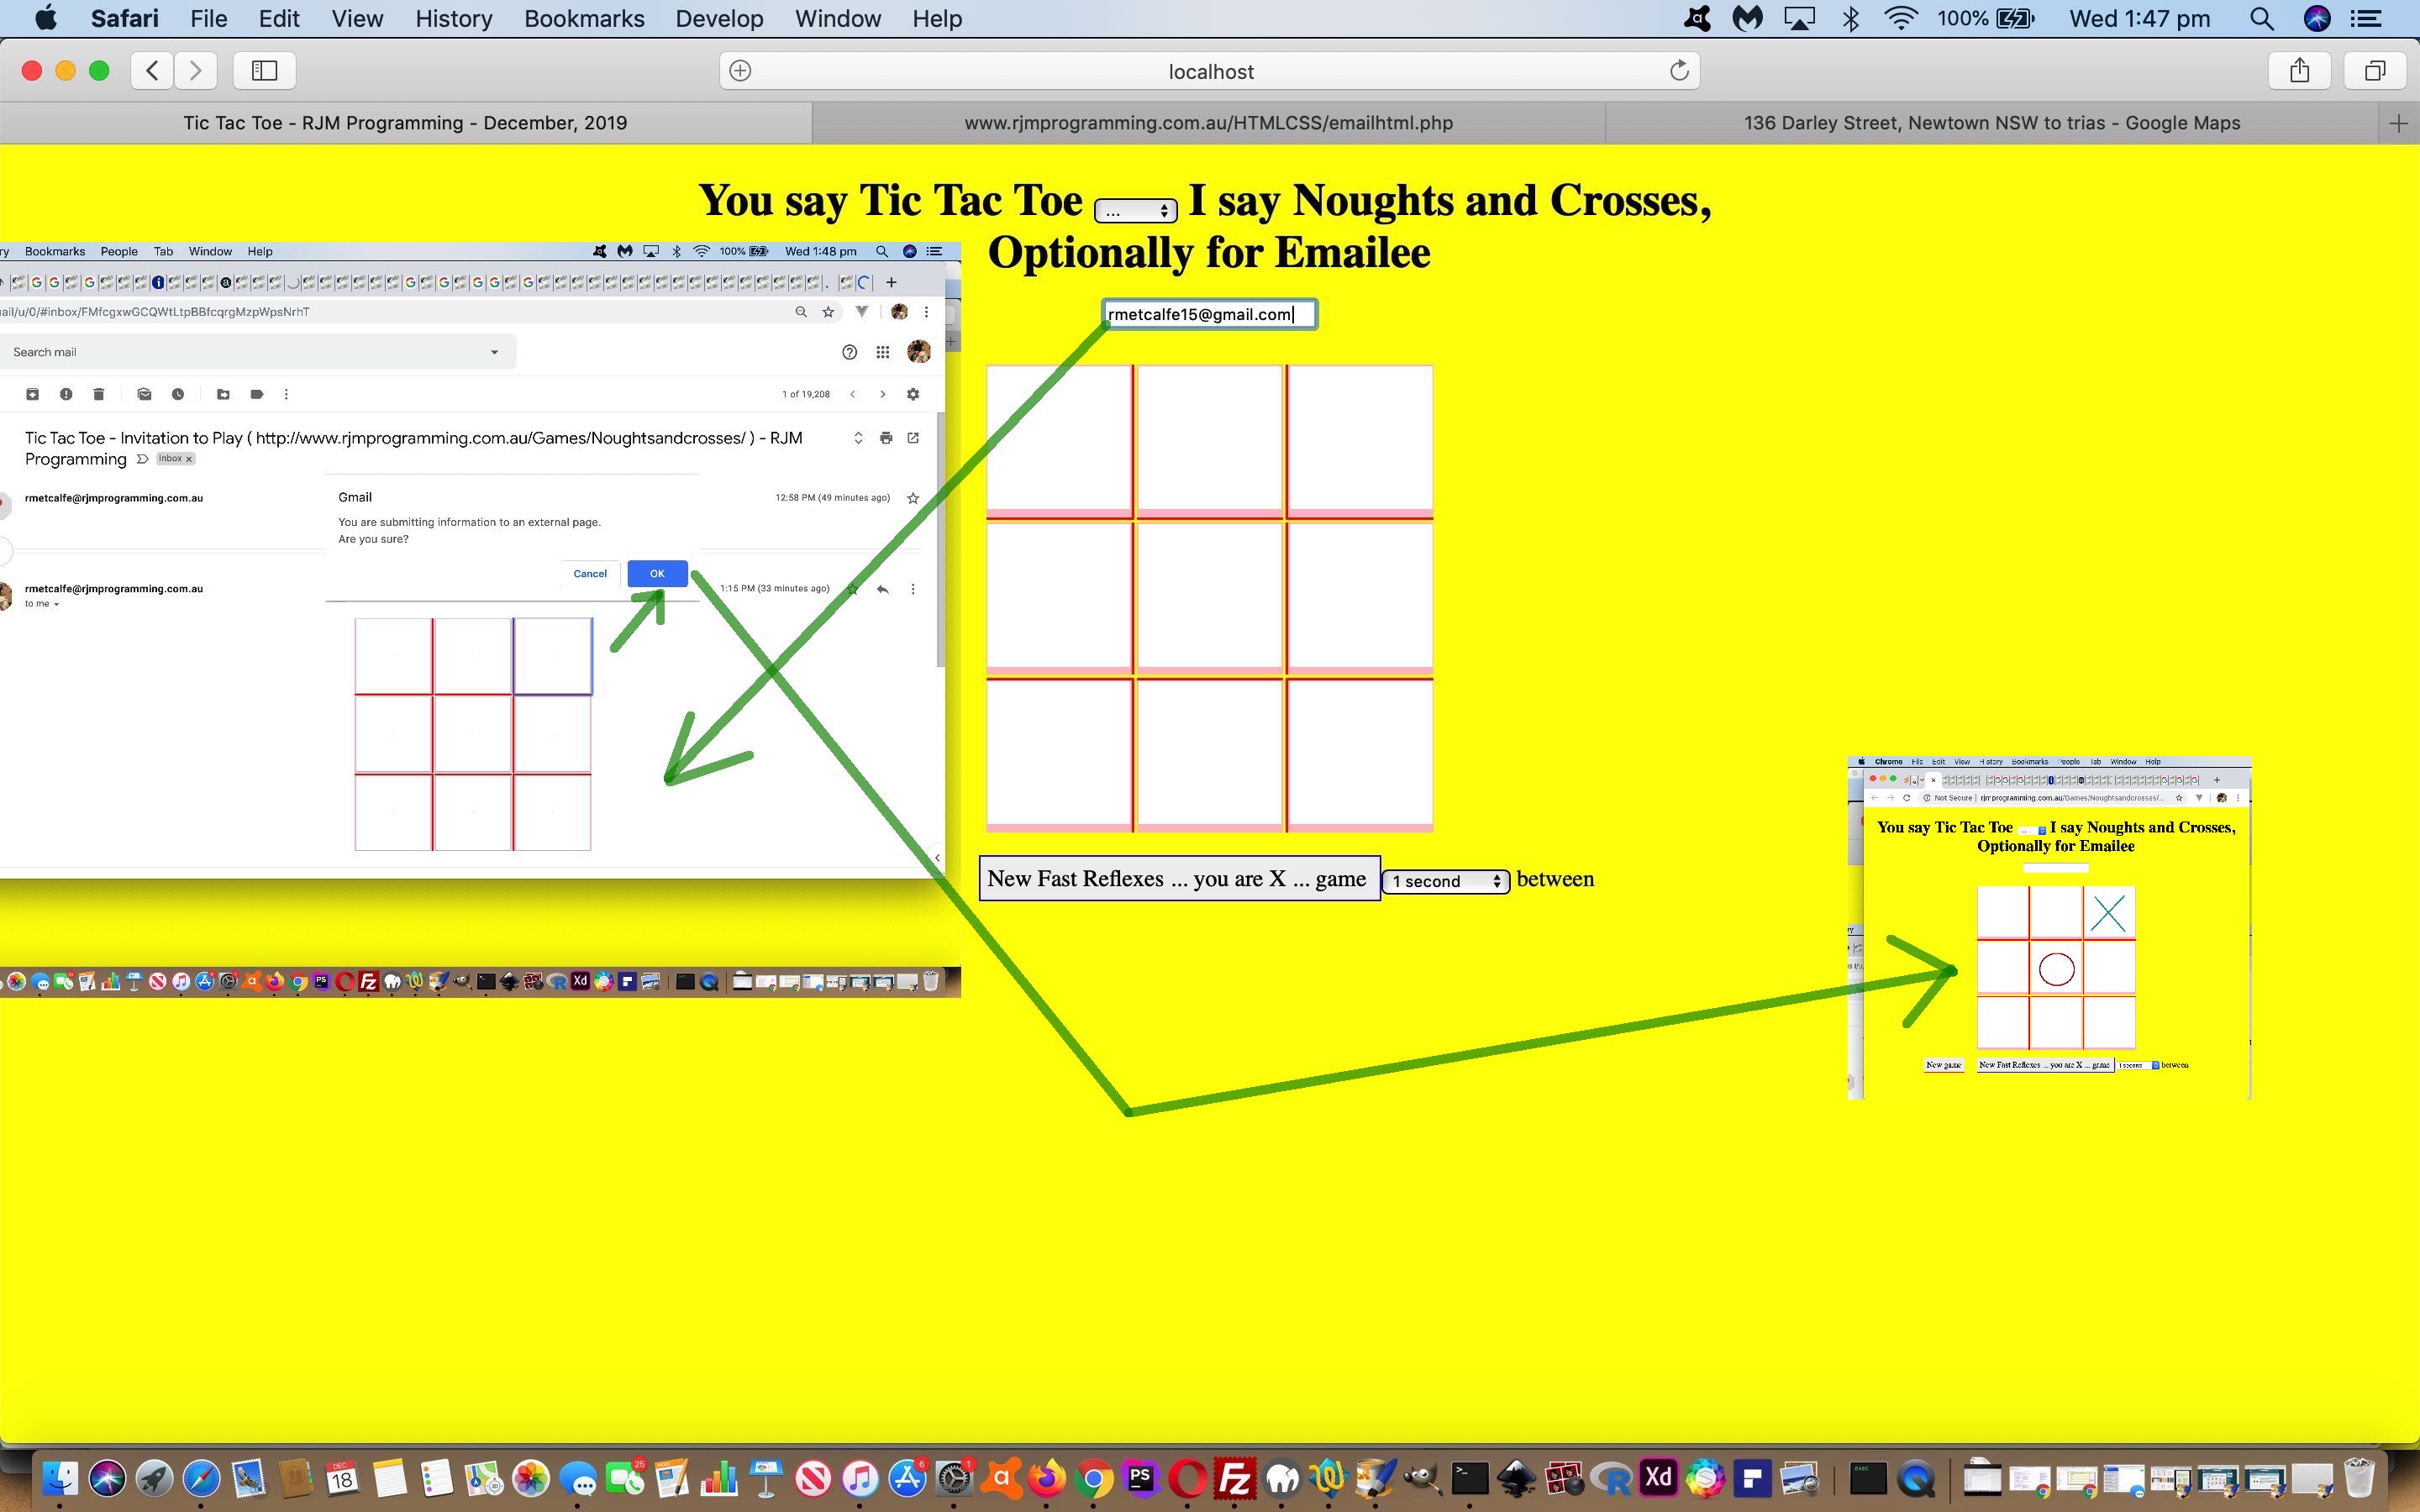This screenshot has height=1512, width=2420.
Task: Click the Gmail archive icon in toolbar
Action: (x=33, y=394)
